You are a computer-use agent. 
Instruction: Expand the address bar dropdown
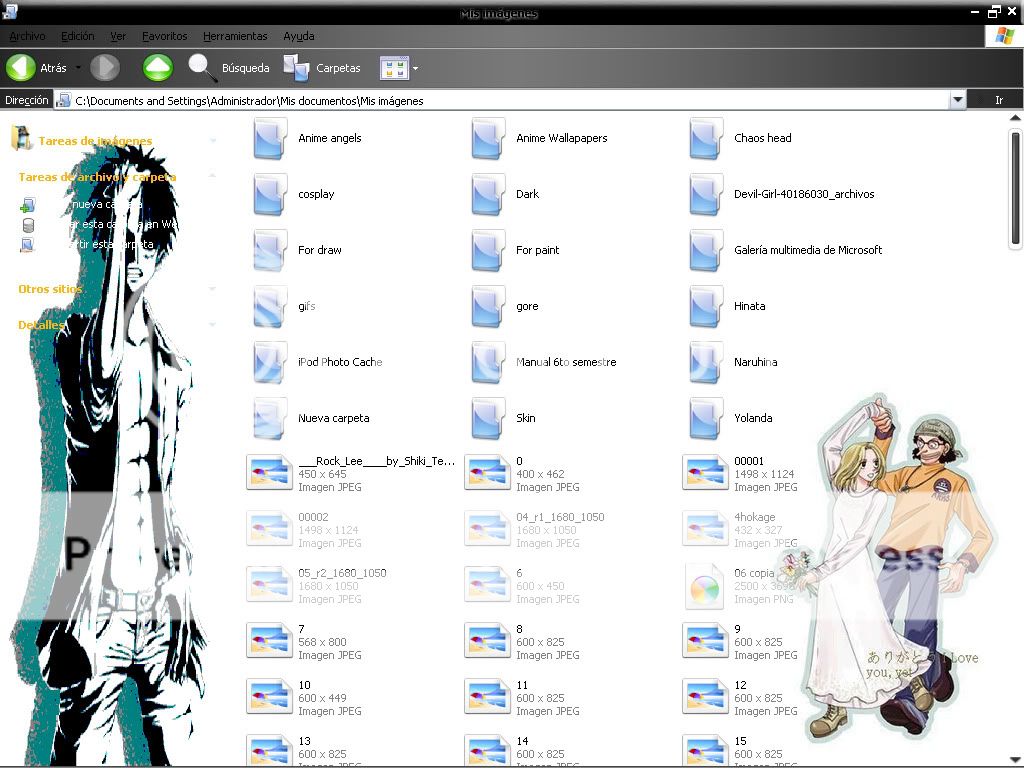pos(957,101)
